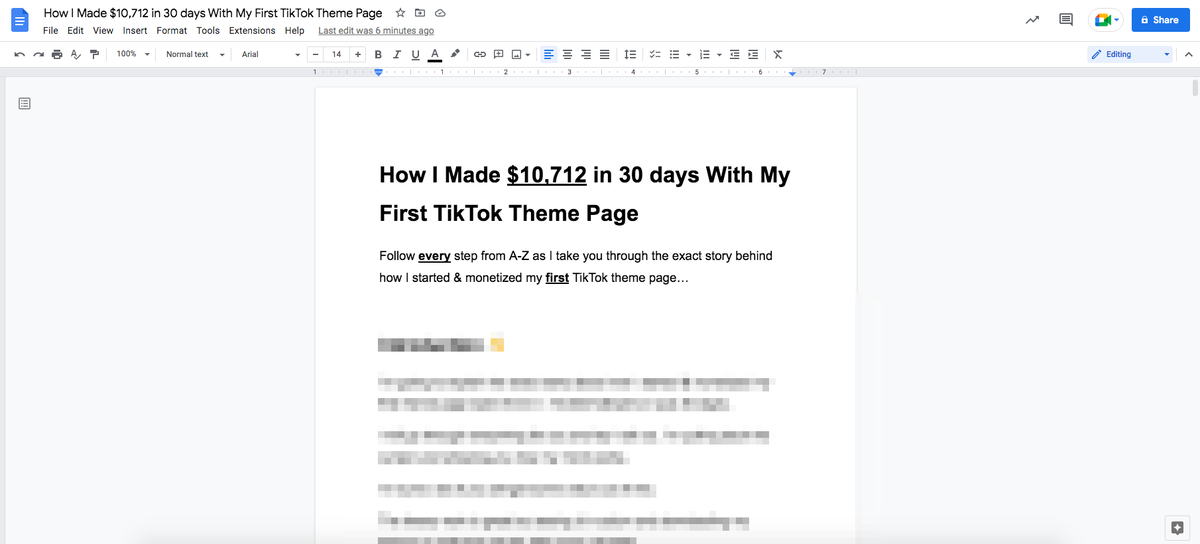Open the File menu
This screenshot has height=544, width=1200.
pos(50,31)
